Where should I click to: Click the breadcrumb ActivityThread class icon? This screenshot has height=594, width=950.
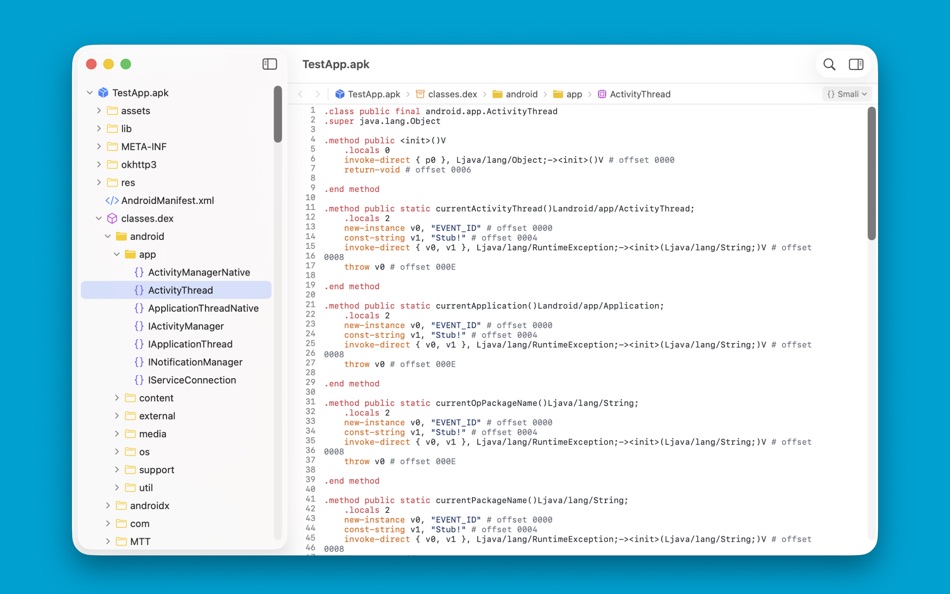[602, 94]
